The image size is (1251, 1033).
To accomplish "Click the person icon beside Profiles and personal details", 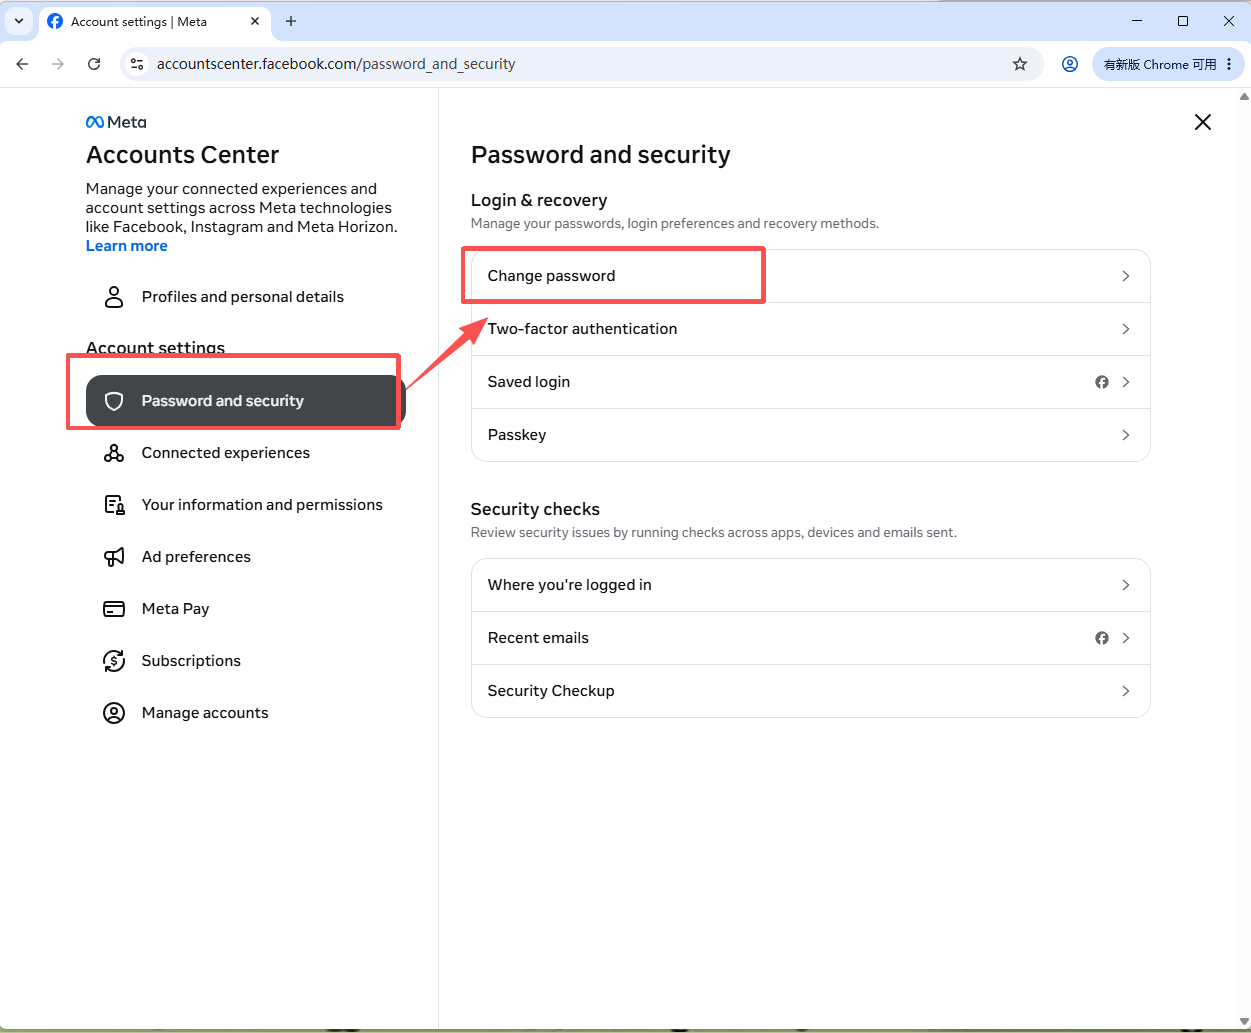I will (114, 297).
